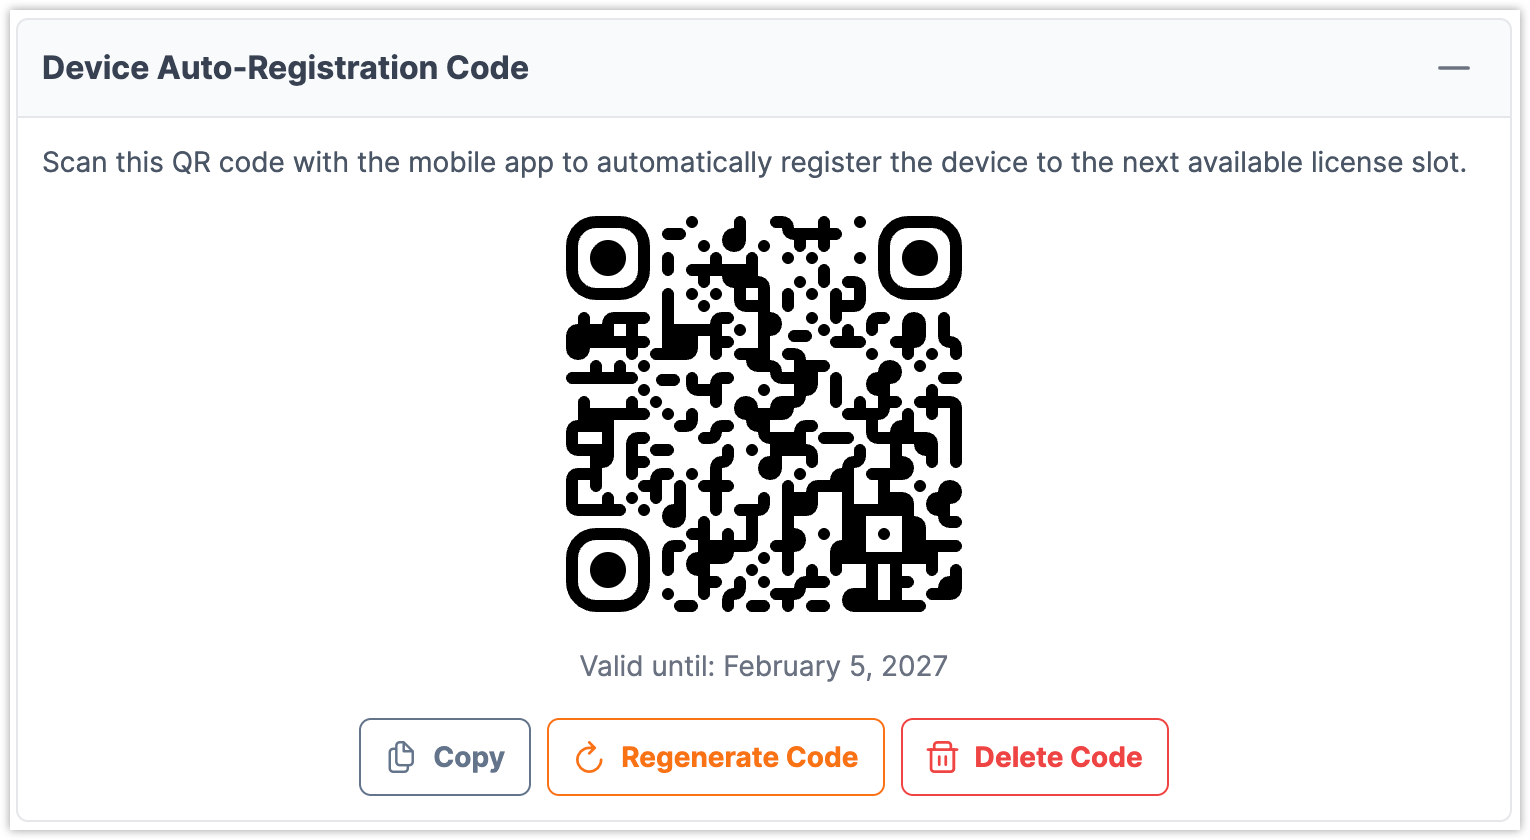Click the copy pages icon
The width and height of the screenshot is (1530, 840).
pyautogui.click(x=401, y=758)
